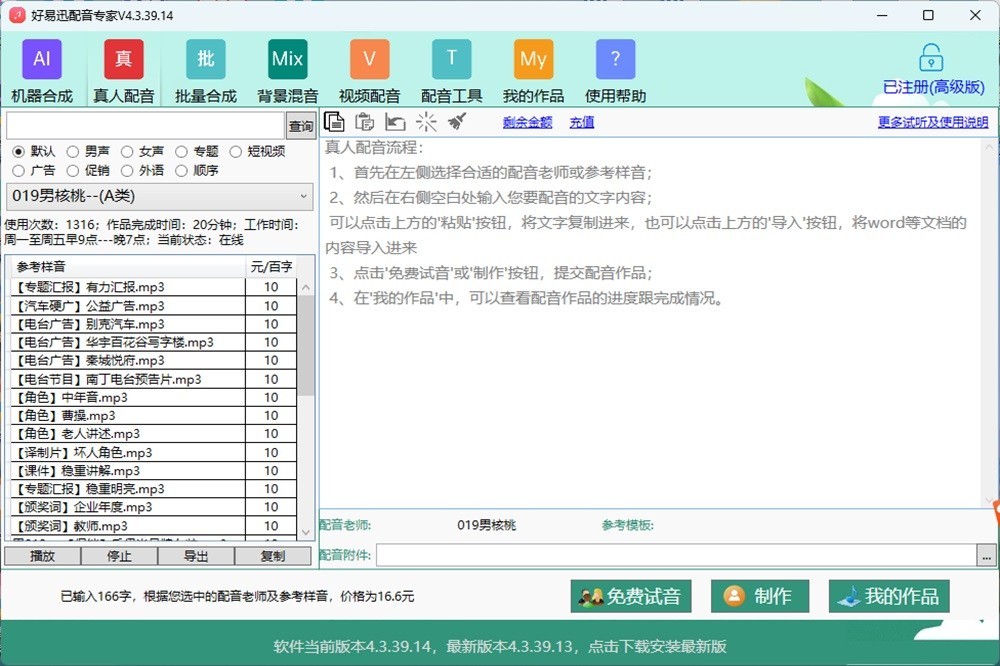Open the 背景混音 Mix module
Viewport: 1000px width, 666px height.
(287, 72)
